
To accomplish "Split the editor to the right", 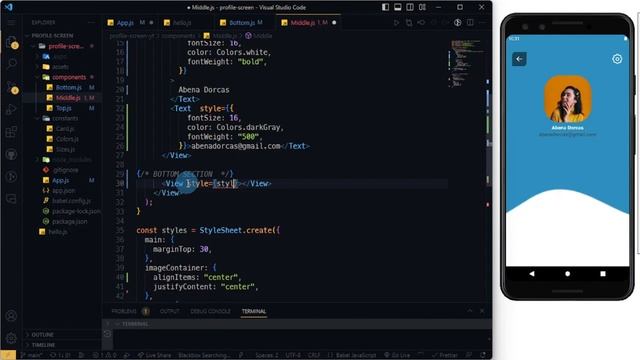I will 470,22.
